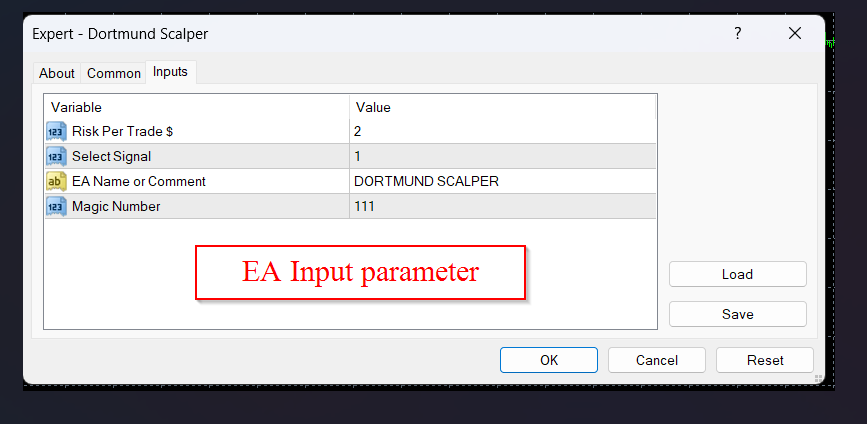Click the Reset button
The image size is (867, 424).
[x=765, y=360]
